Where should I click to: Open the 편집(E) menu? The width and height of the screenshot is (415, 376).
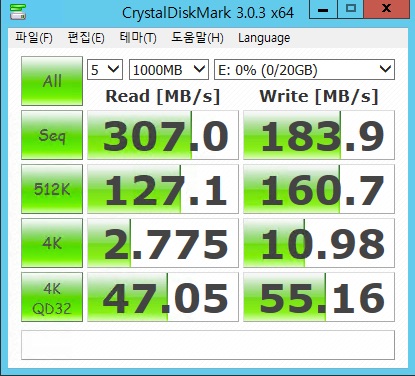tap(86, 38)
